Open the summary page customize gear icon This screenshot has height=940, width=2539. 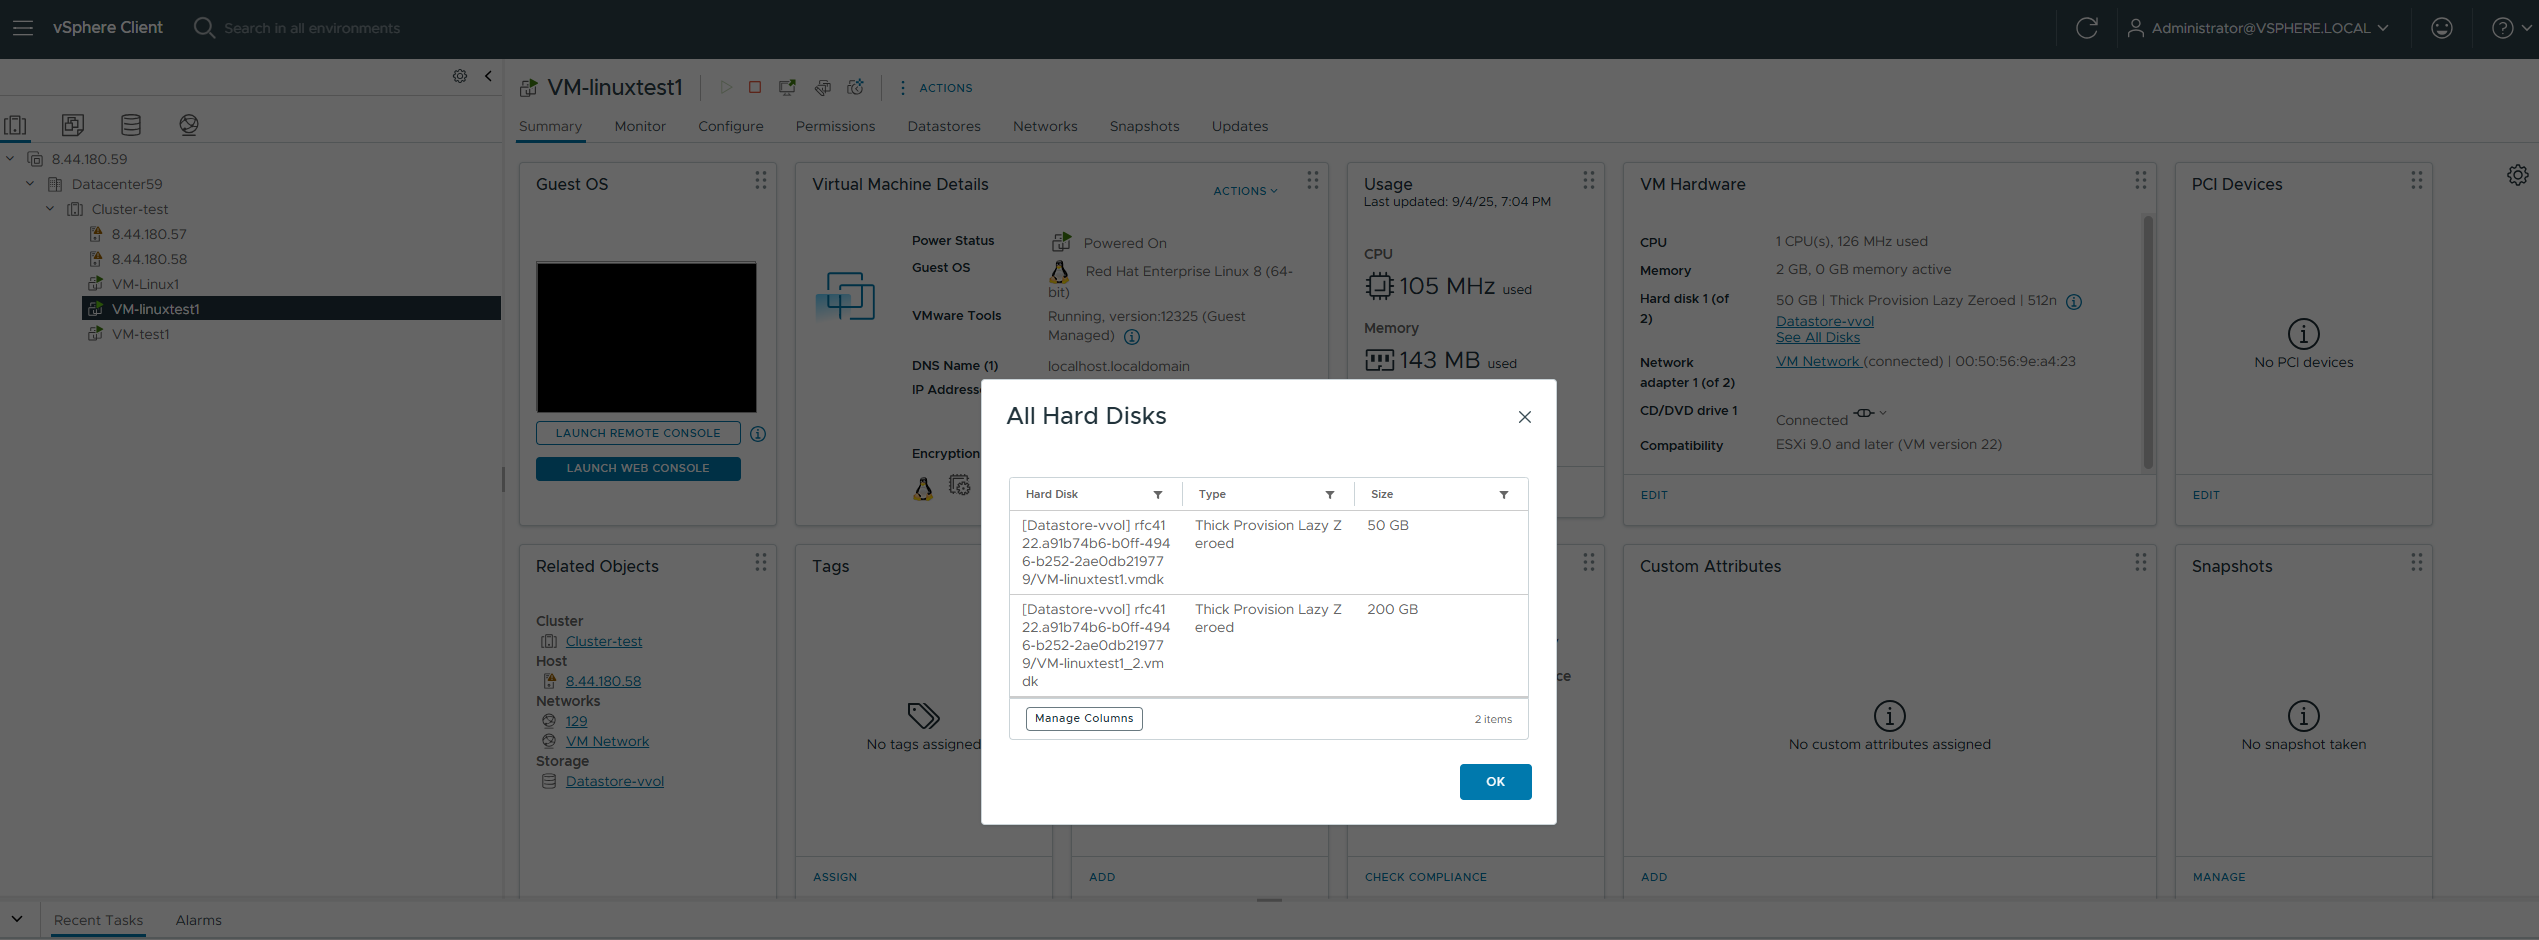[x=2517, y=175]
